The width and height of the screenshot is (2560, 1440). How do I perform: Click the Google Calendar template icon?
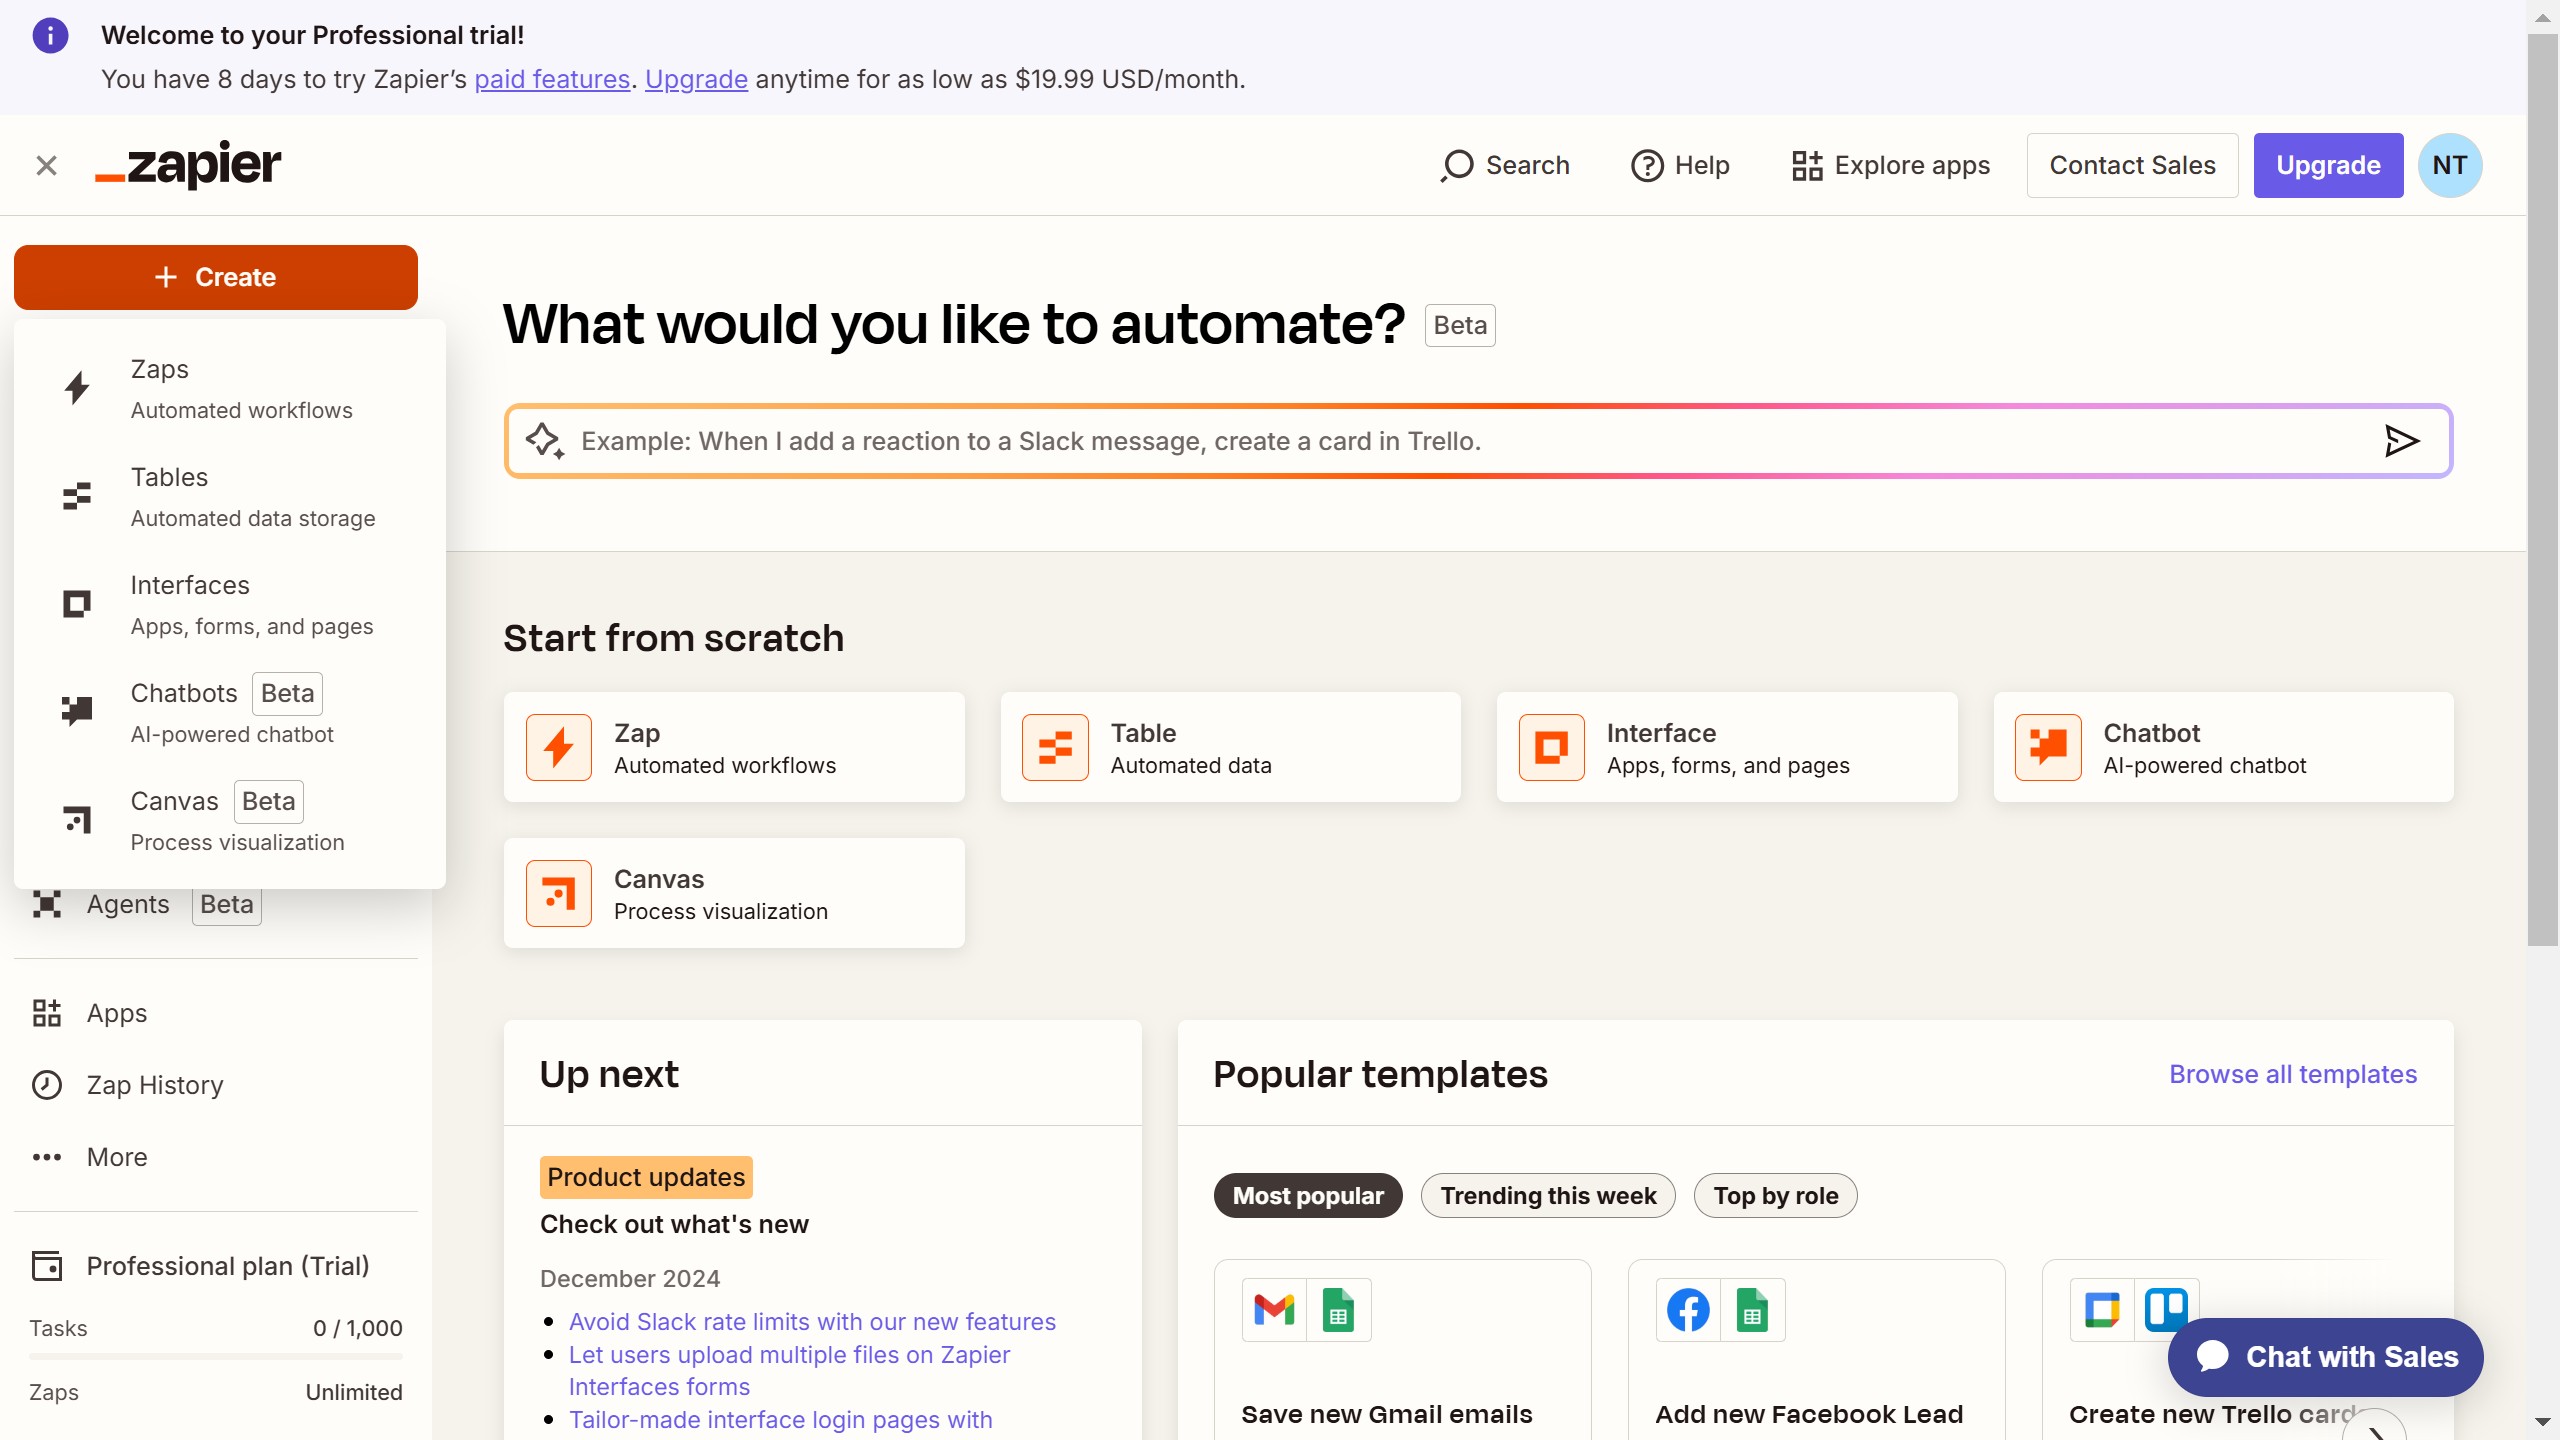[2102, 1310]
